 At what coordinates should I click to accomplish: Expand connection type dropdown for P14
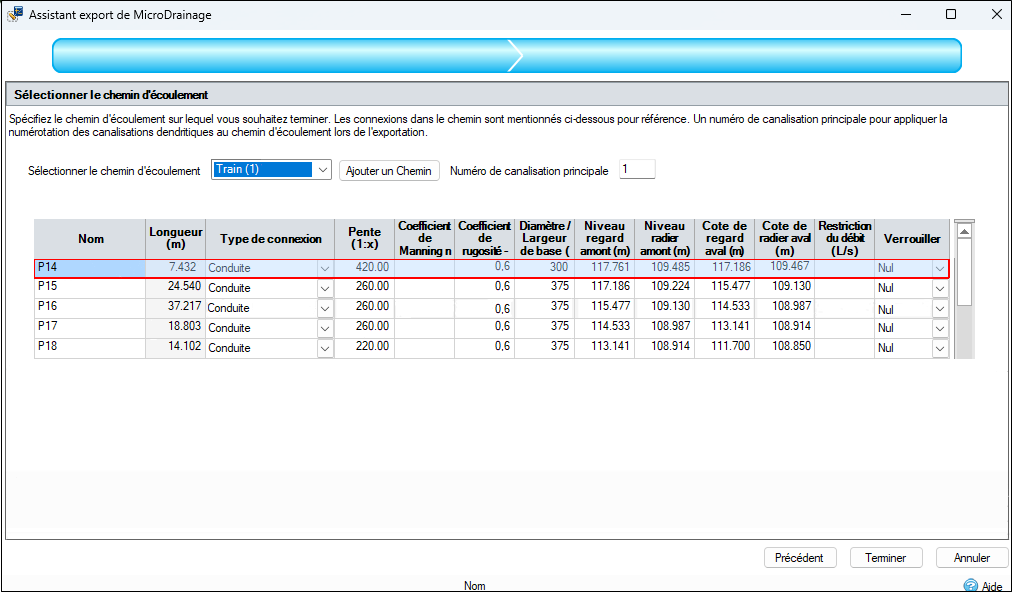325,269
